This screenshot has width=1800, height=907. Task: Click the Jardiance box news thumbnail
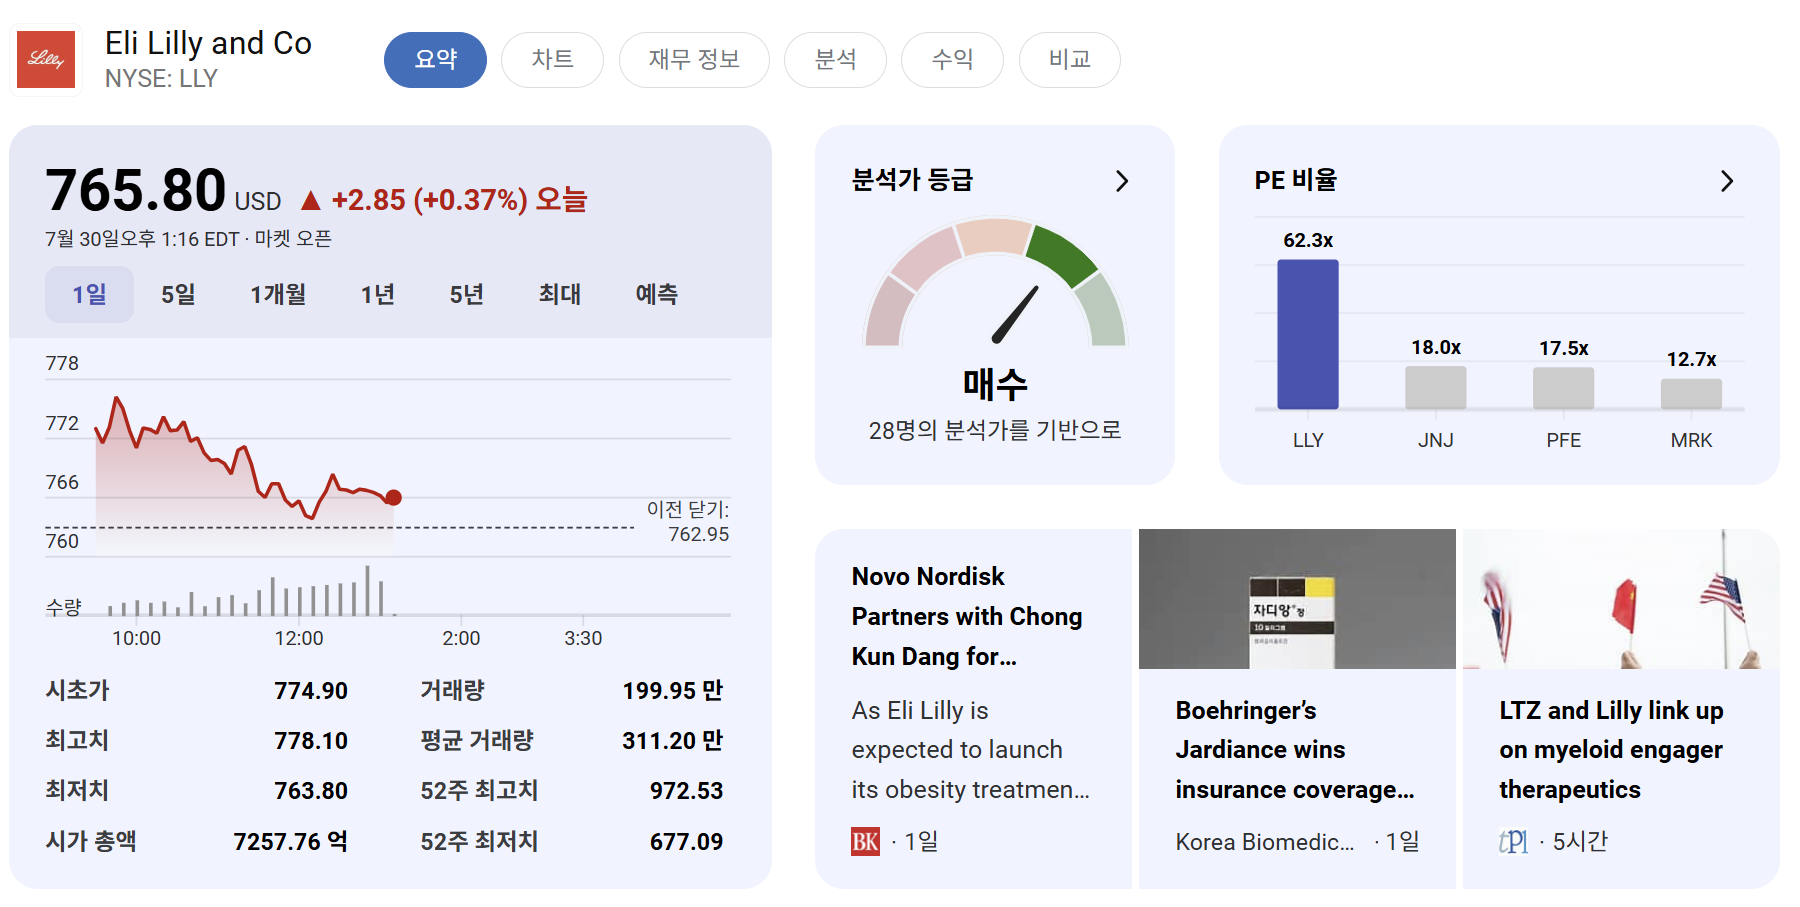pos(1297,599)
